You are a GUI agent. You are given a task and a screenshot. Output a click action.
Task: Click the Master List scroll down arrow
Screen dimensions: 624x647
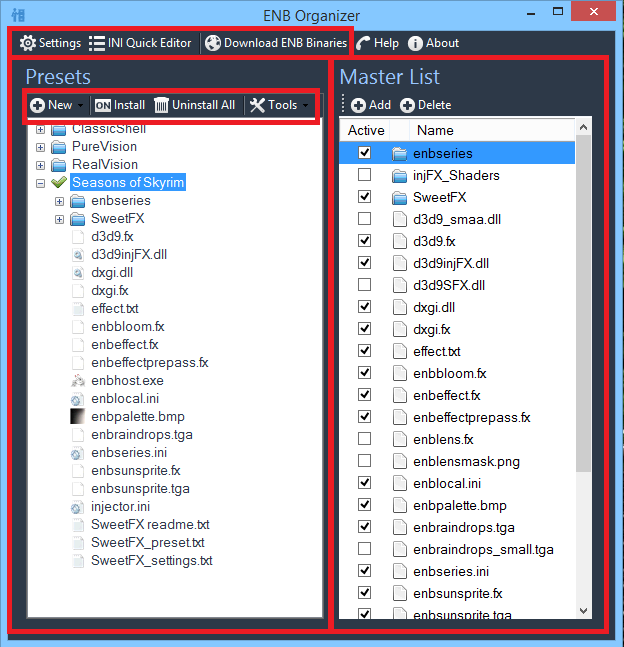(x=584, y=611)
